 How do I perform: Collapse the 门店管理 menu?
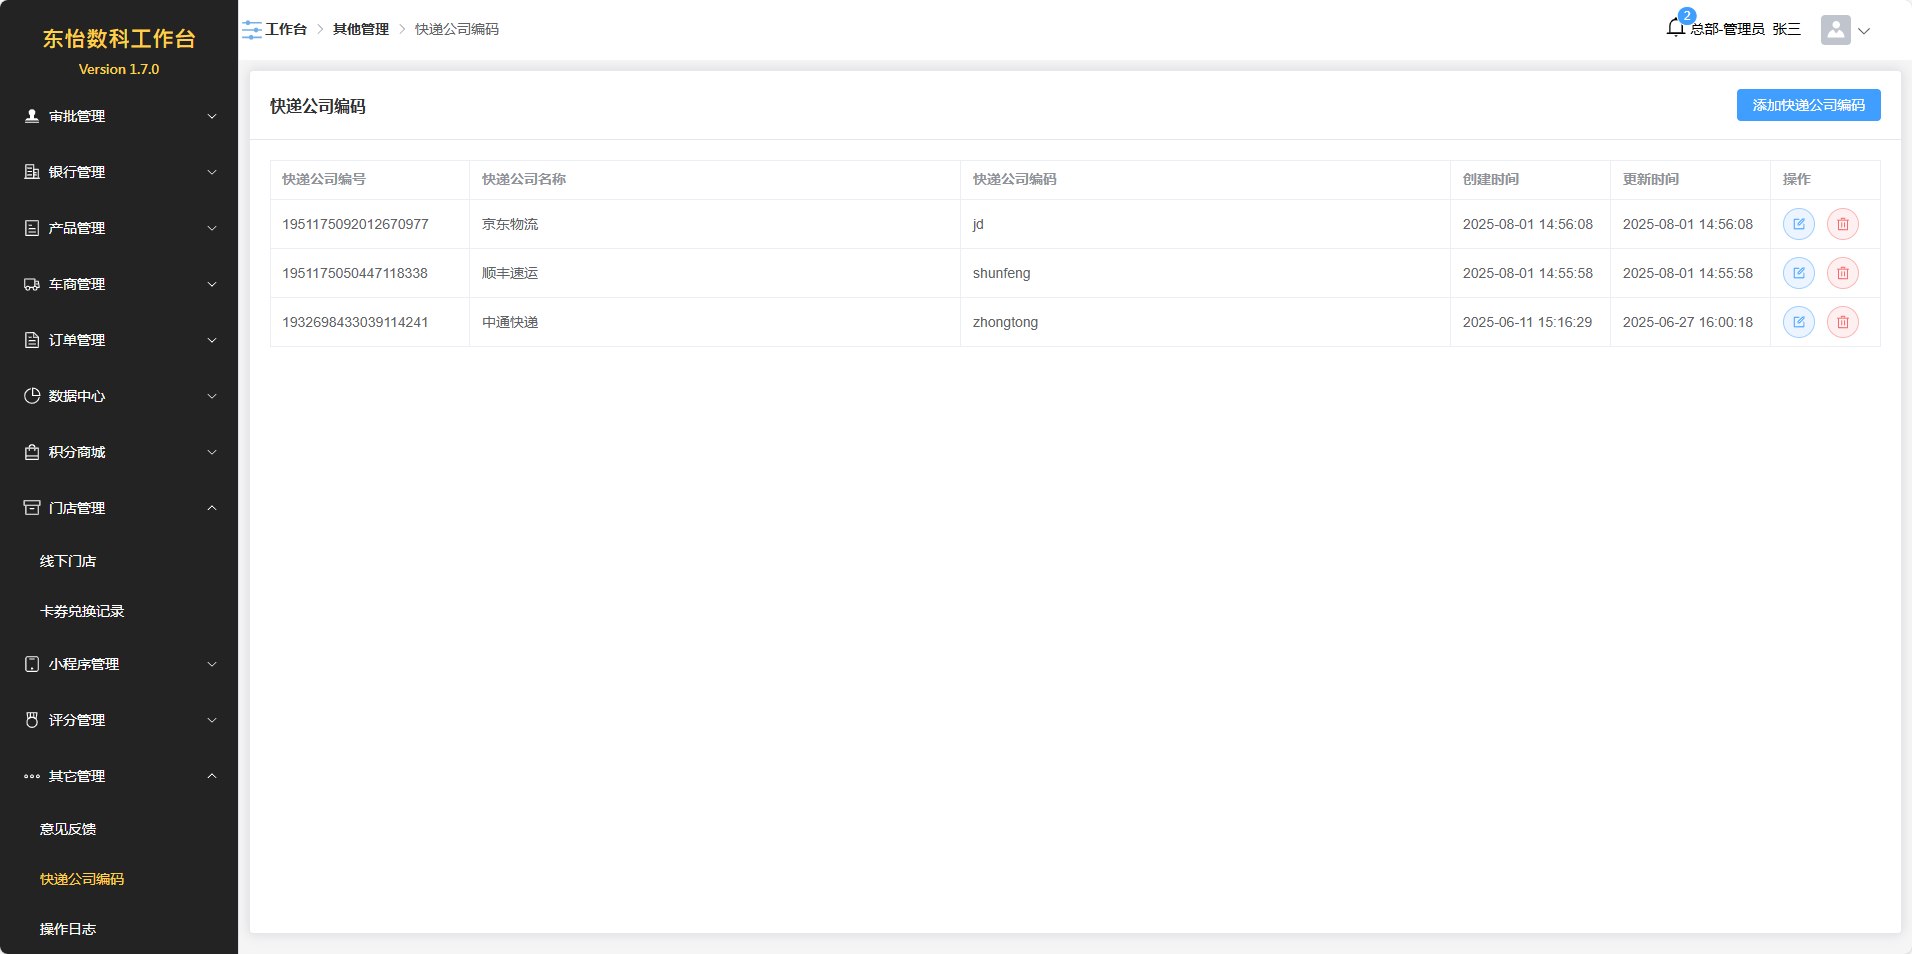click(118, 508)
